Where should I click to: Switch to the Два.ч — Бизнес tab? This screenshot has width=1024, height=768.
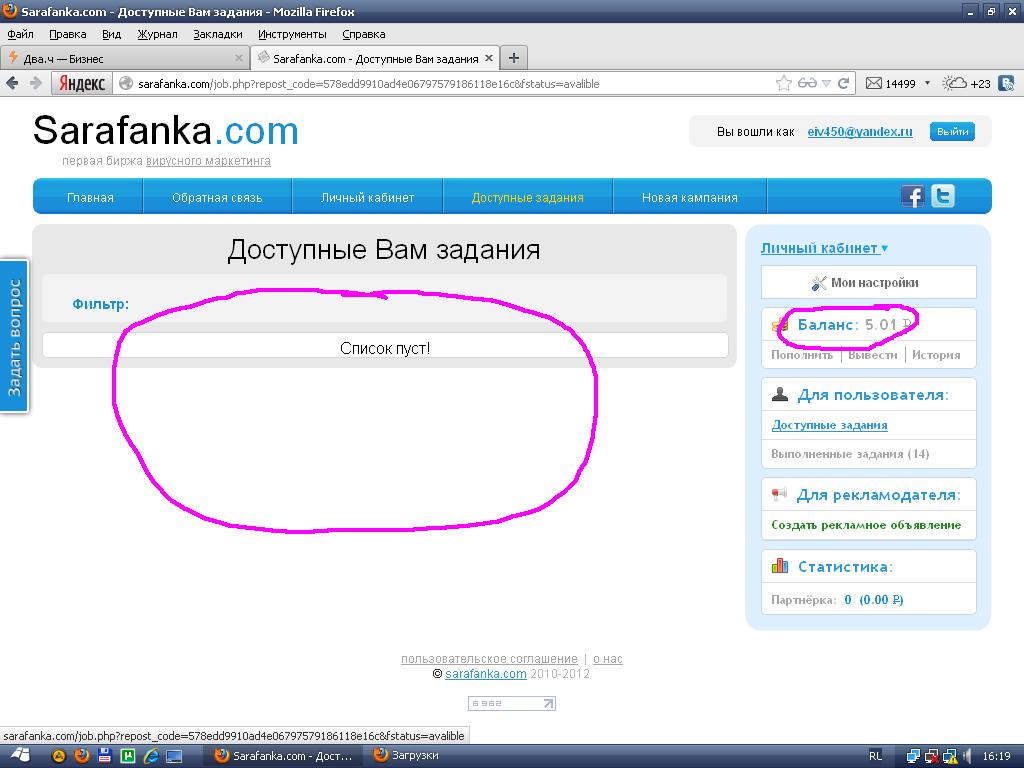[124, 58]
